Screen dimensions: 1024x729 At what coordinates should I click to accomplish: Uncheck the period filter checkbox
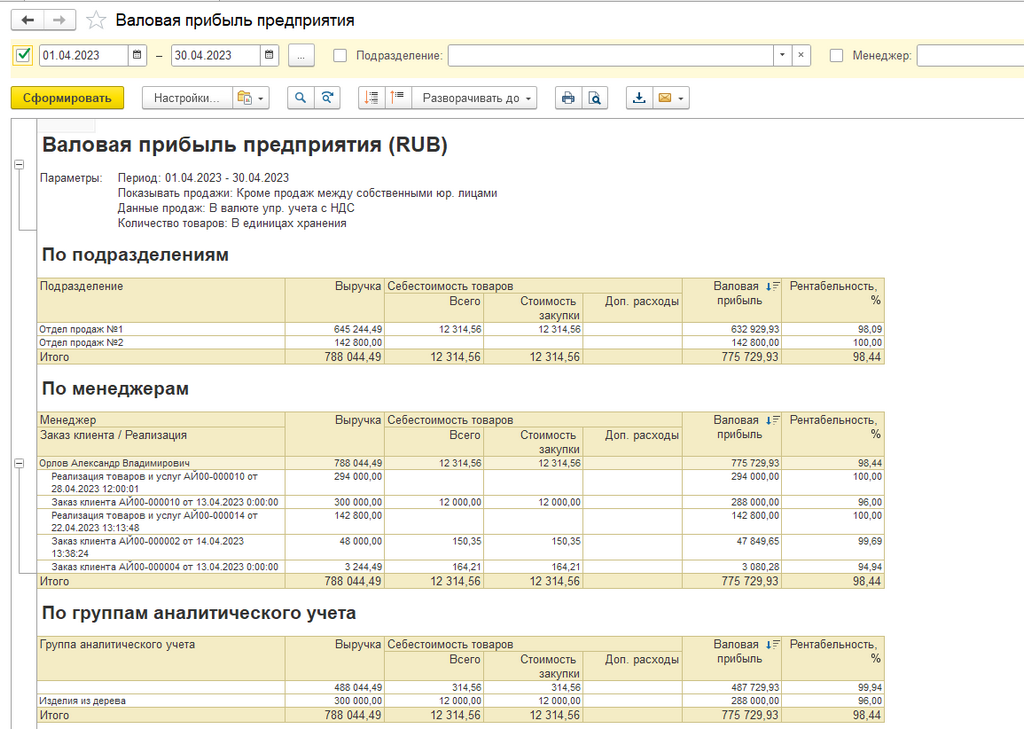coord(24,56)
